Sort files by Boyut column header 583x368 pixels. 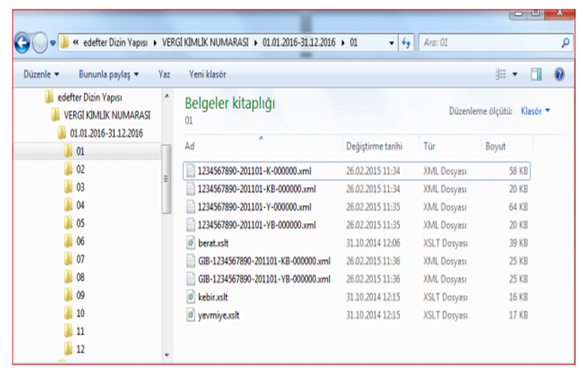click(495, 146)
